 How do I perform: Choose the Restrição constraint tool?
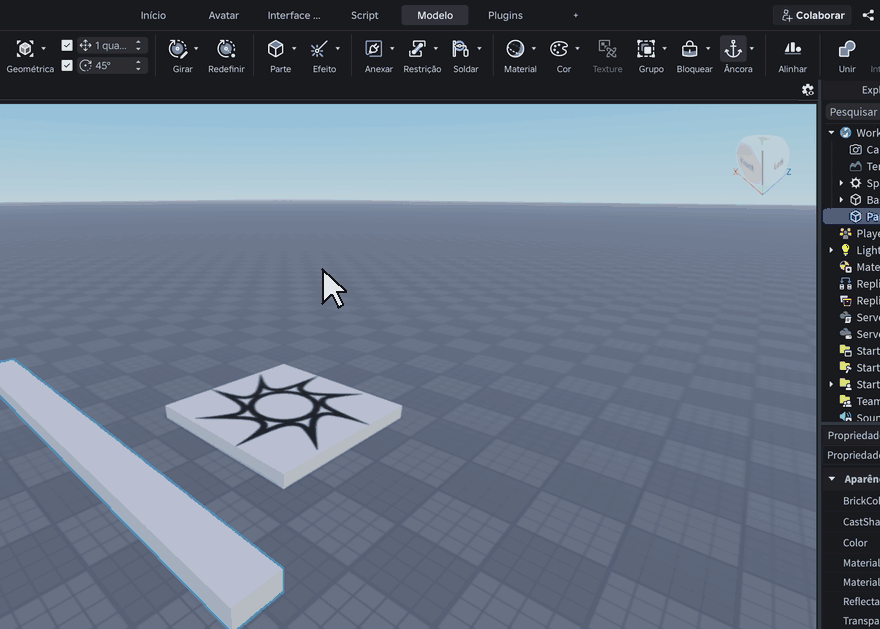(417, 49)
